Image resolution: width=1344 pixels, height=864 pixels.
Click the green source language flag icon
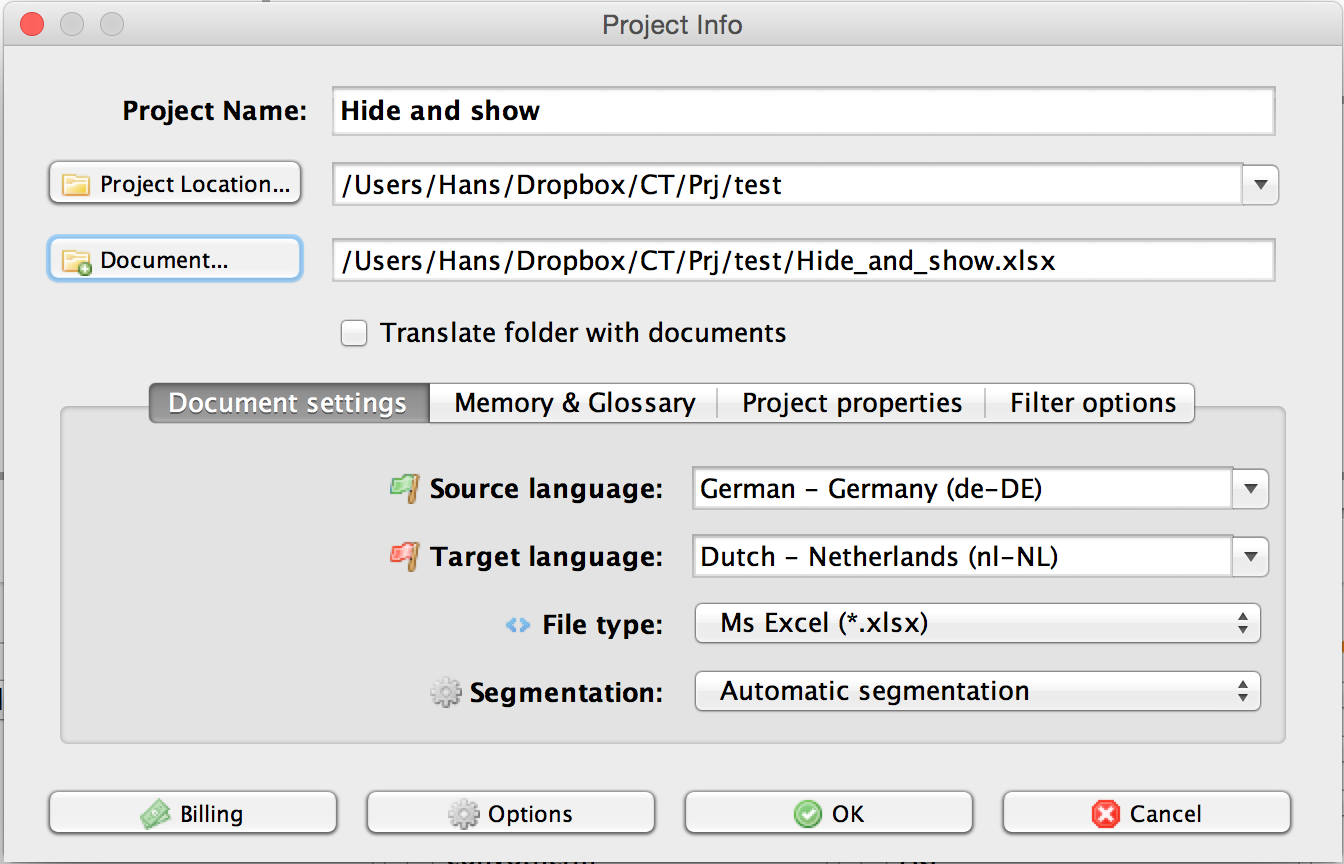pos(404,488)
